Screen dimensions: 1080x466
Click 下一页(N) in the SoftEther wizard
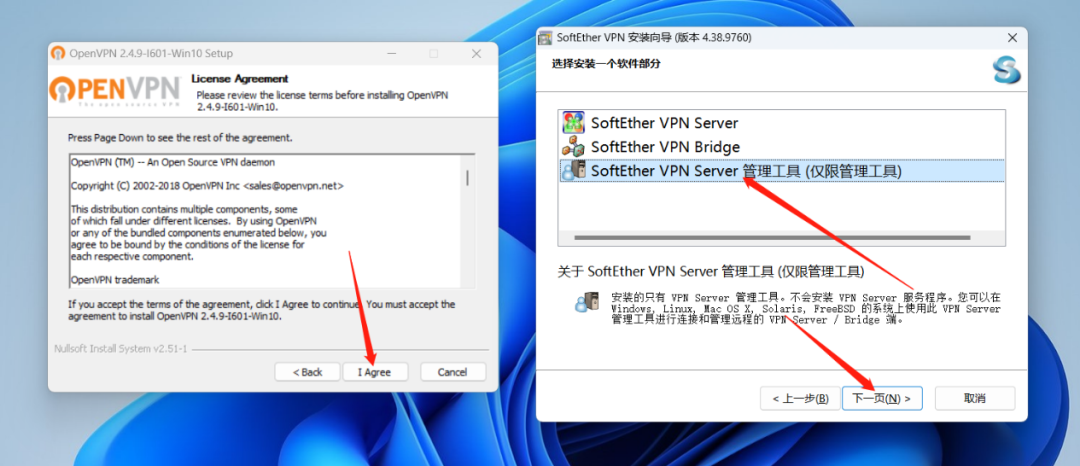[882, 398]
